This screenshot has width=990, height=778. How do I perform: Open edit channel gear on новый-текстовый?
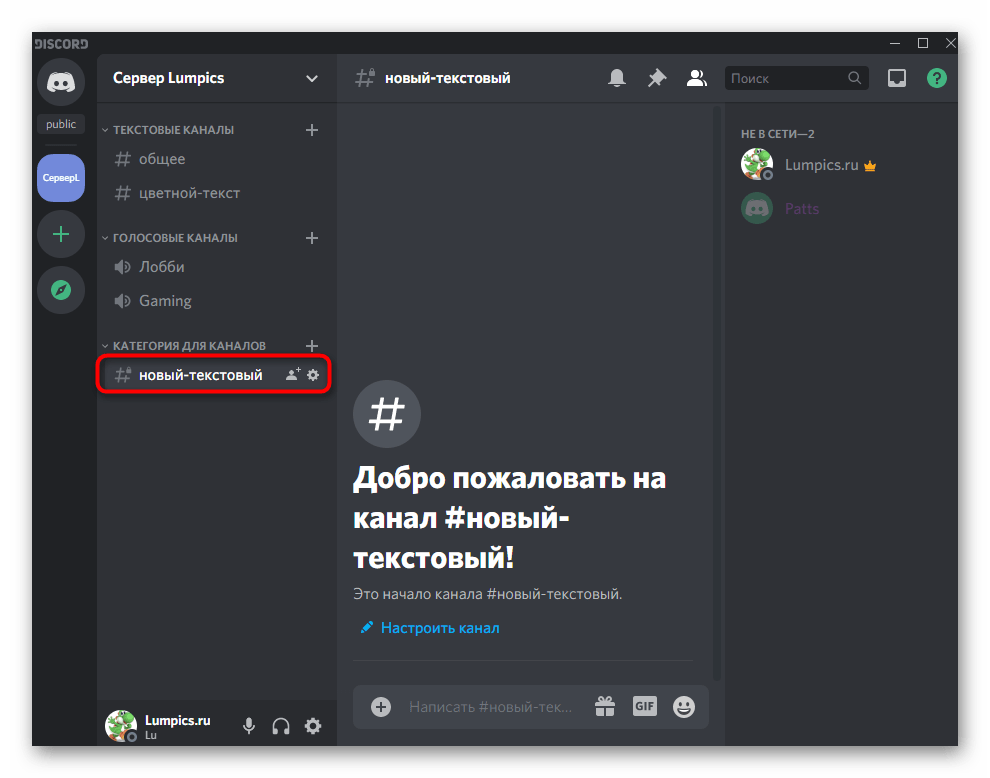click(x=313, y=375)
